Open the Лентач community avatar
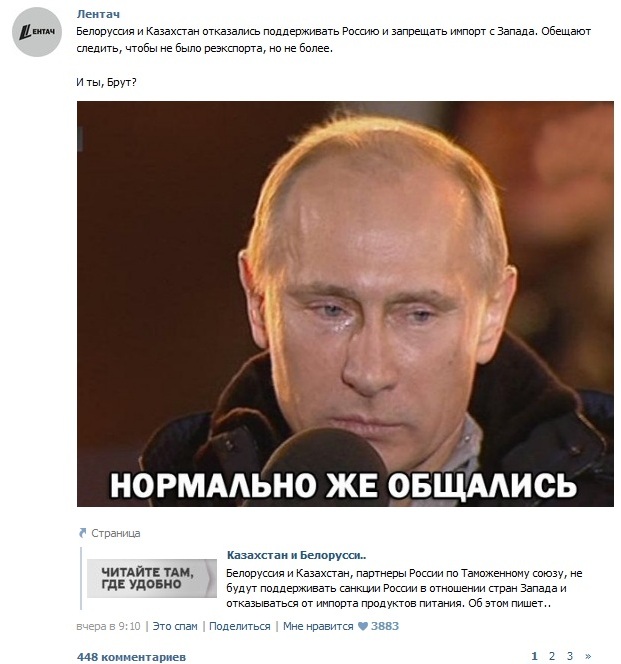Viewport: 621px width, 664px height. click(x=37, y=32)
